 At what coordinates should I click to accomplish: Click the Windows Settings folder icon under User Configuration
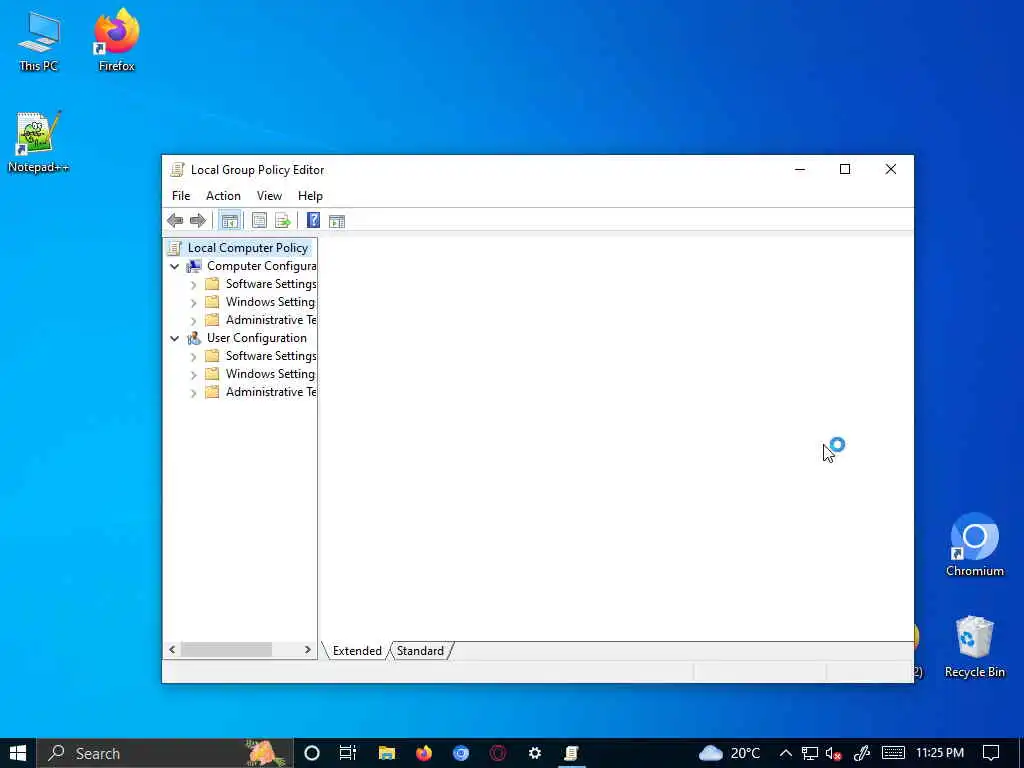coord(212,374)
